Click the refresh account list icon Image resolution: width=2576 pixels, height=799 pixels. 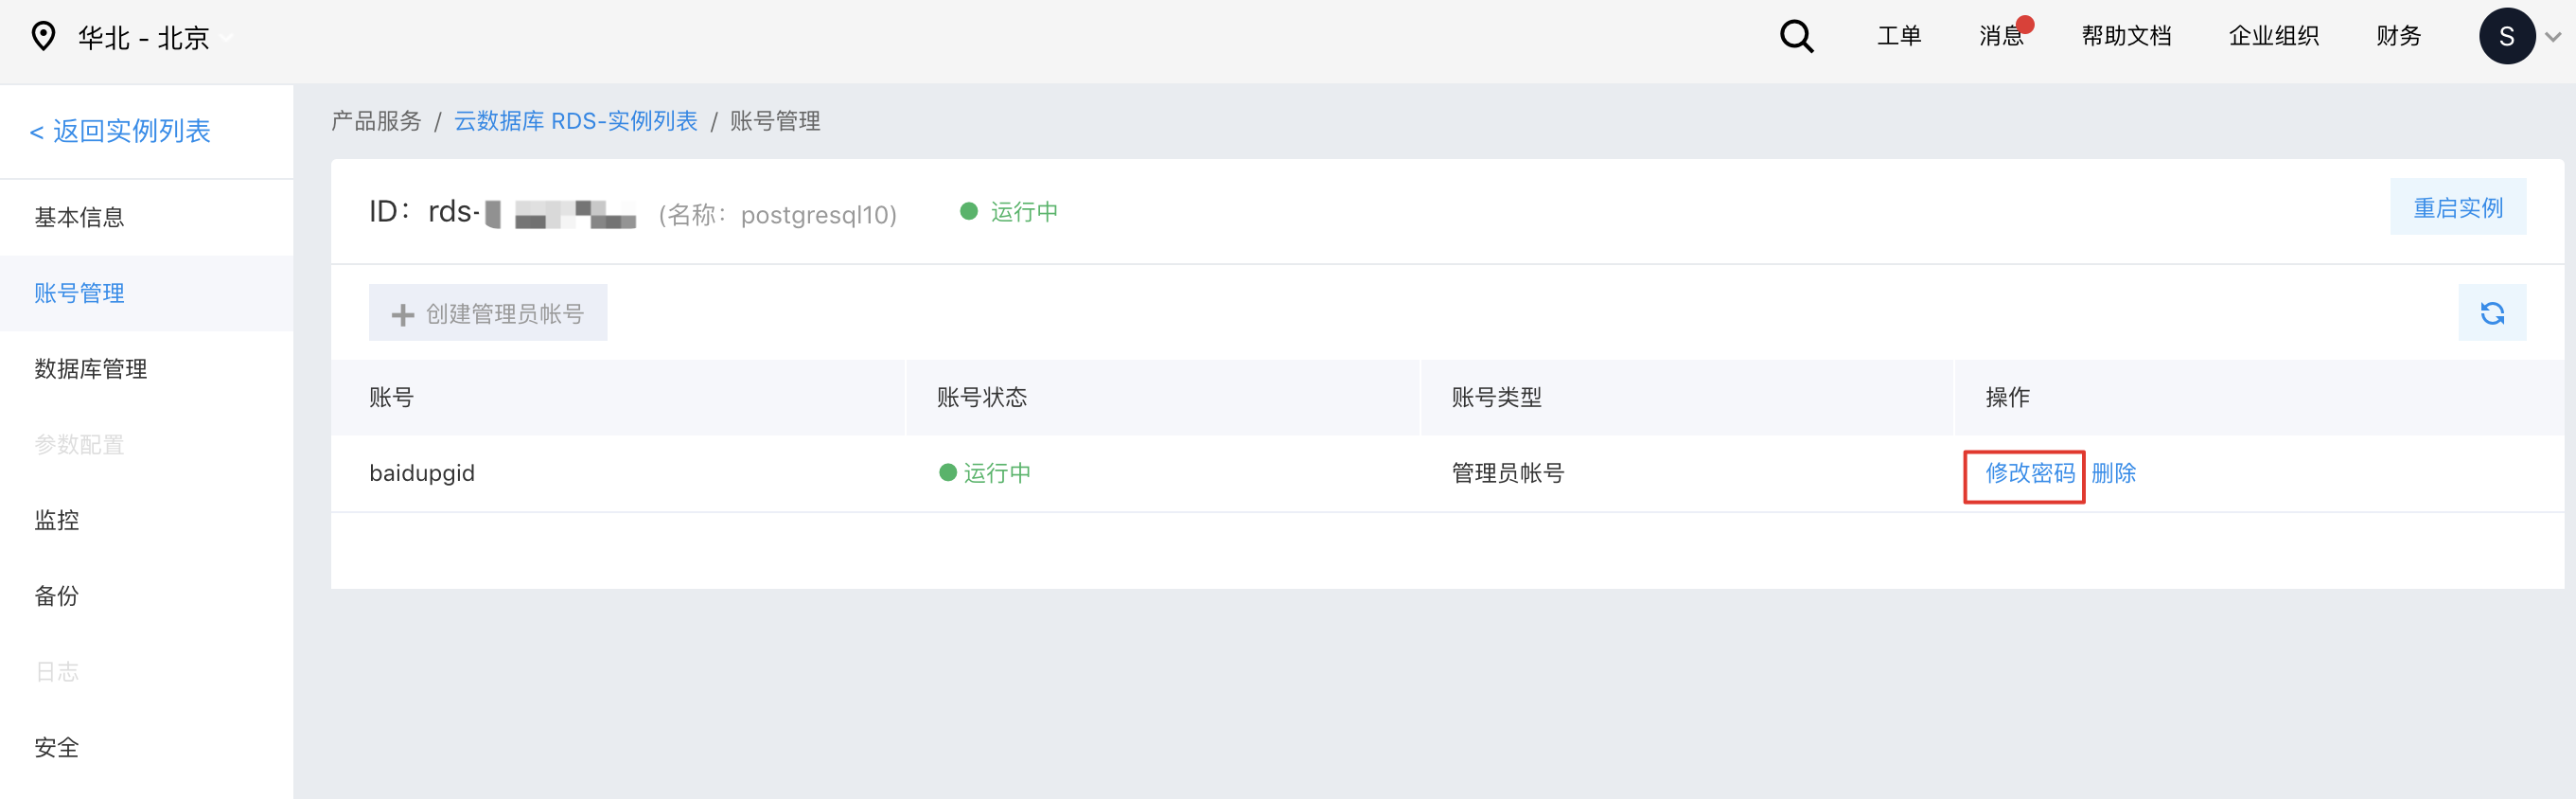point(2492,313)
